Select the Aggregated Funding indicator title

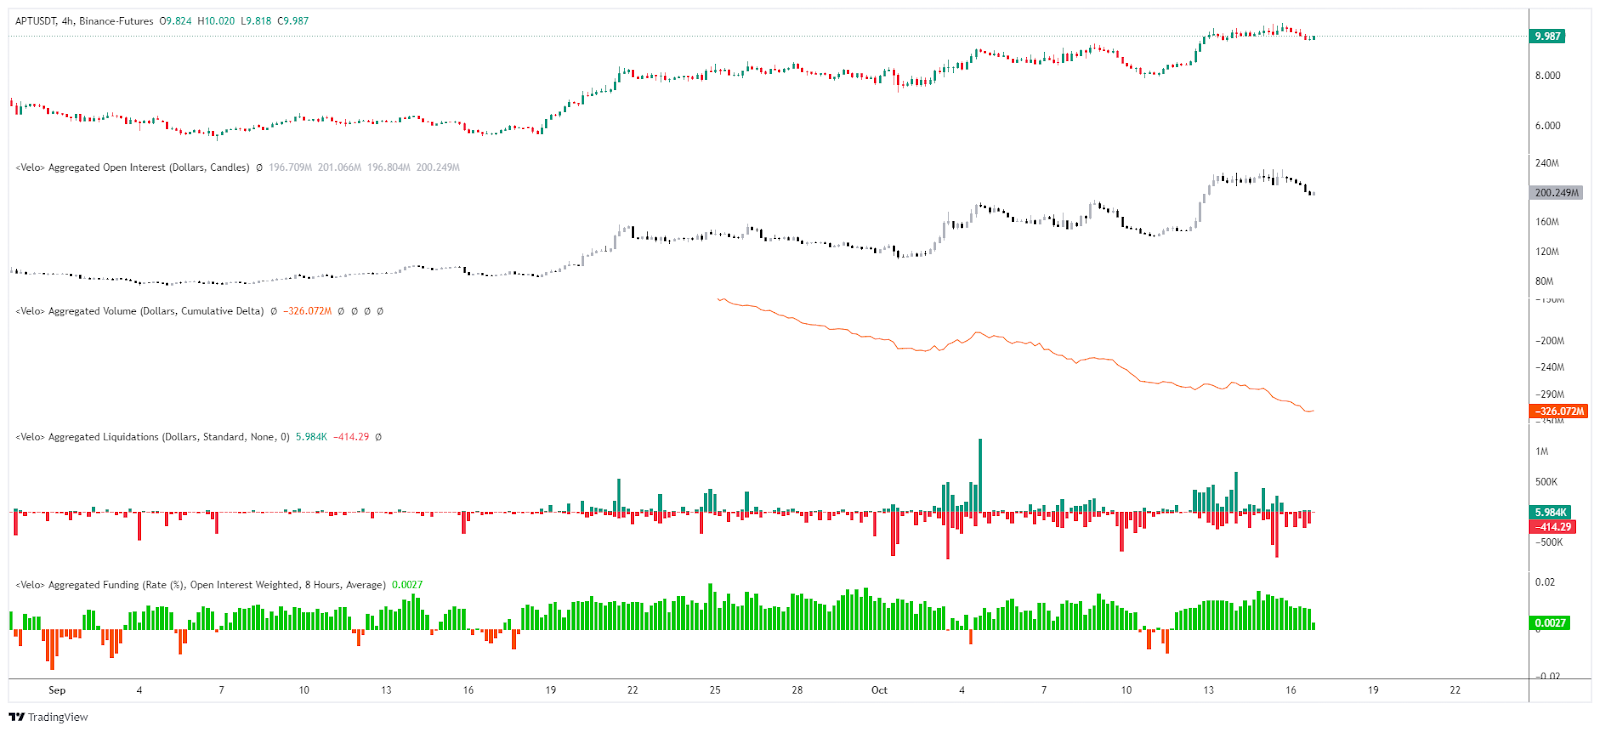coord(200,585)
